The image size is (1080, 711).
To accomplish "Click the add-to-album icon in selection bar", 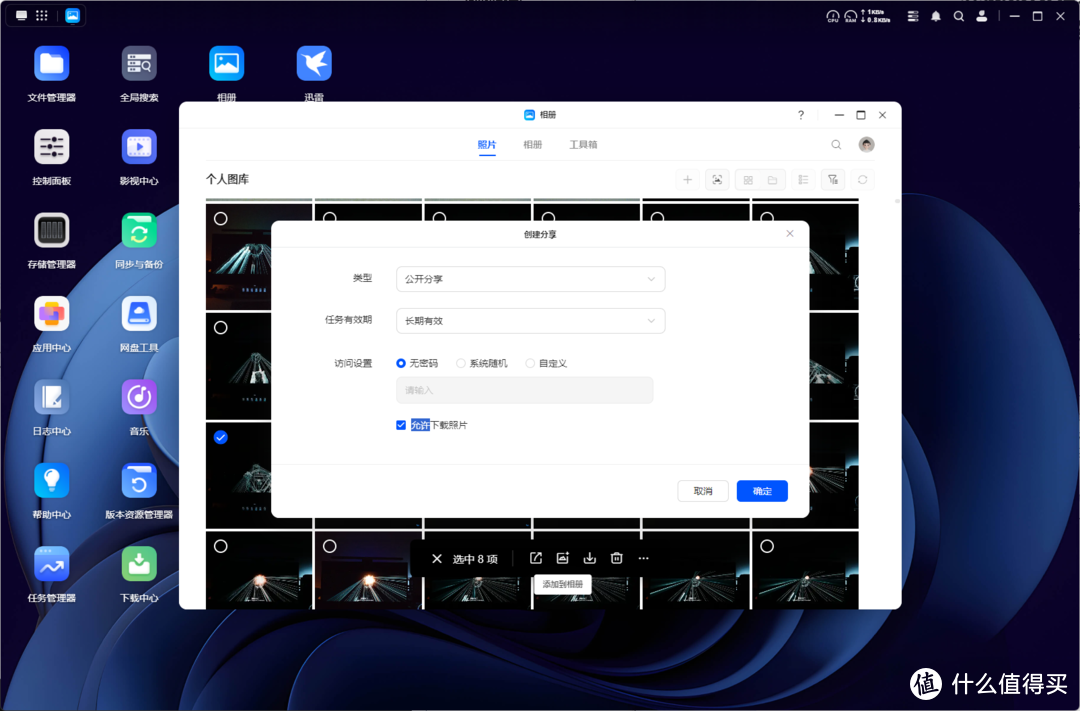I will [563, 558].
